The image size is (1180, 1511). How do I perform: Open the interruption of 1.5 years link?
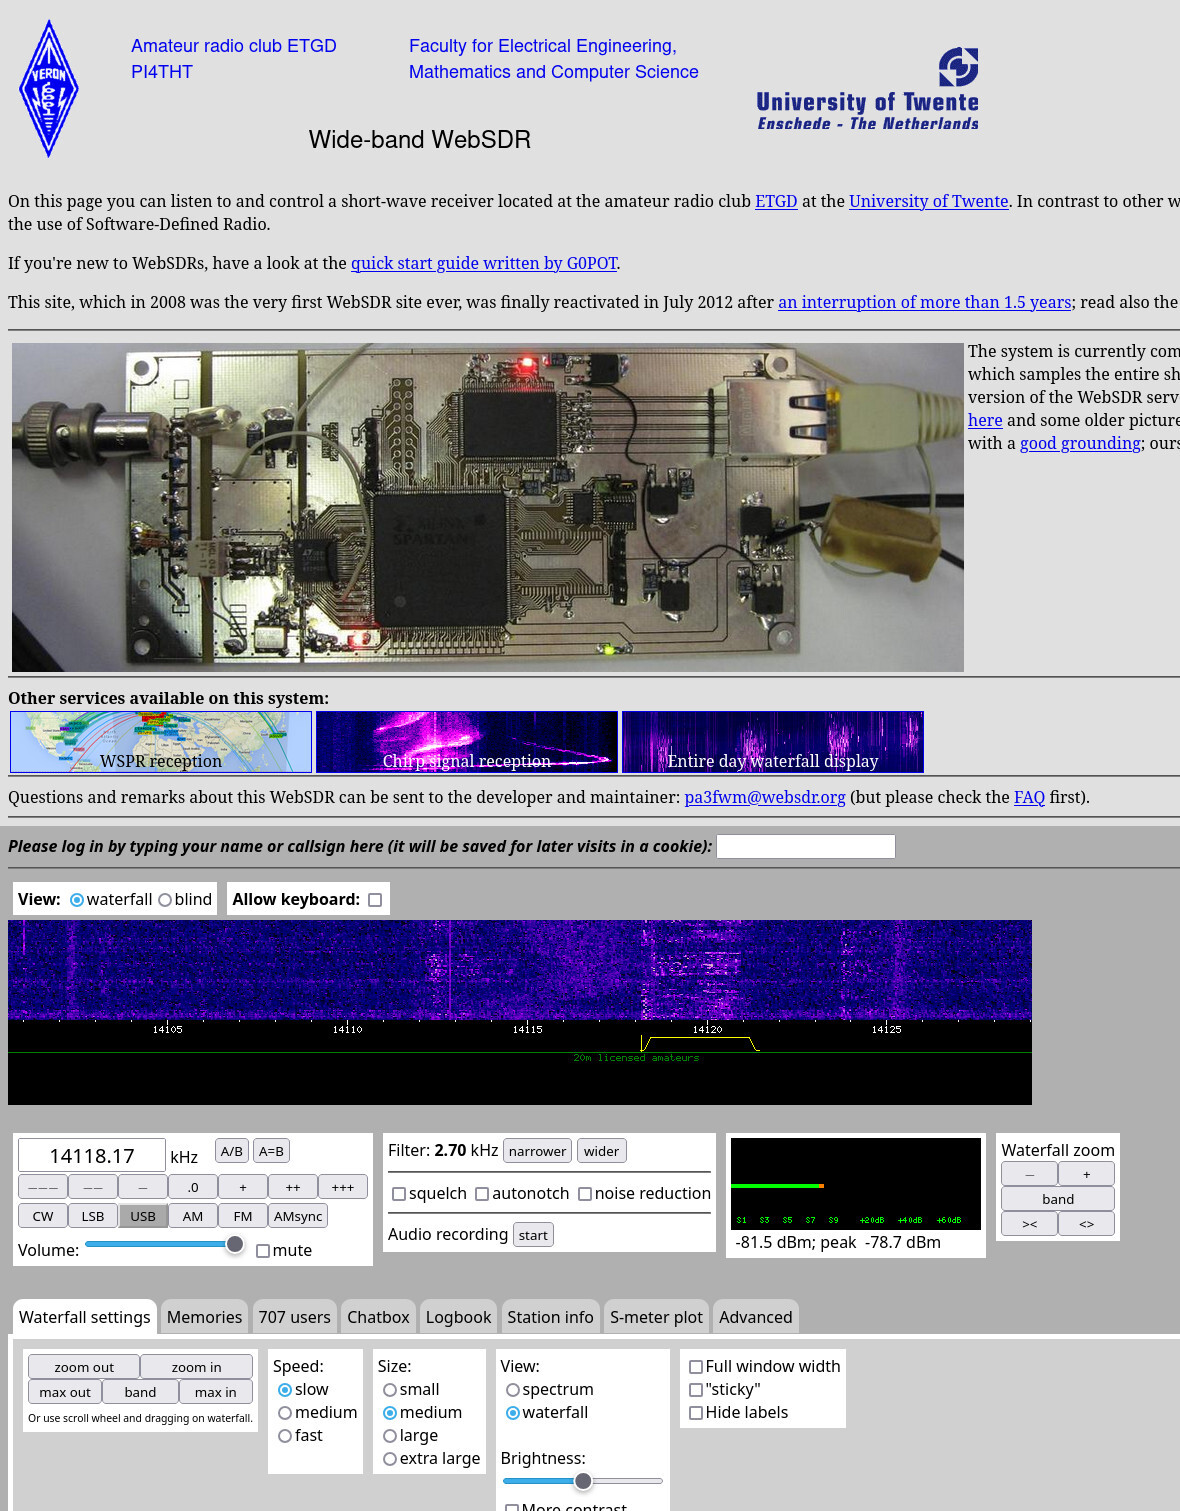click(x=925, y=302)
